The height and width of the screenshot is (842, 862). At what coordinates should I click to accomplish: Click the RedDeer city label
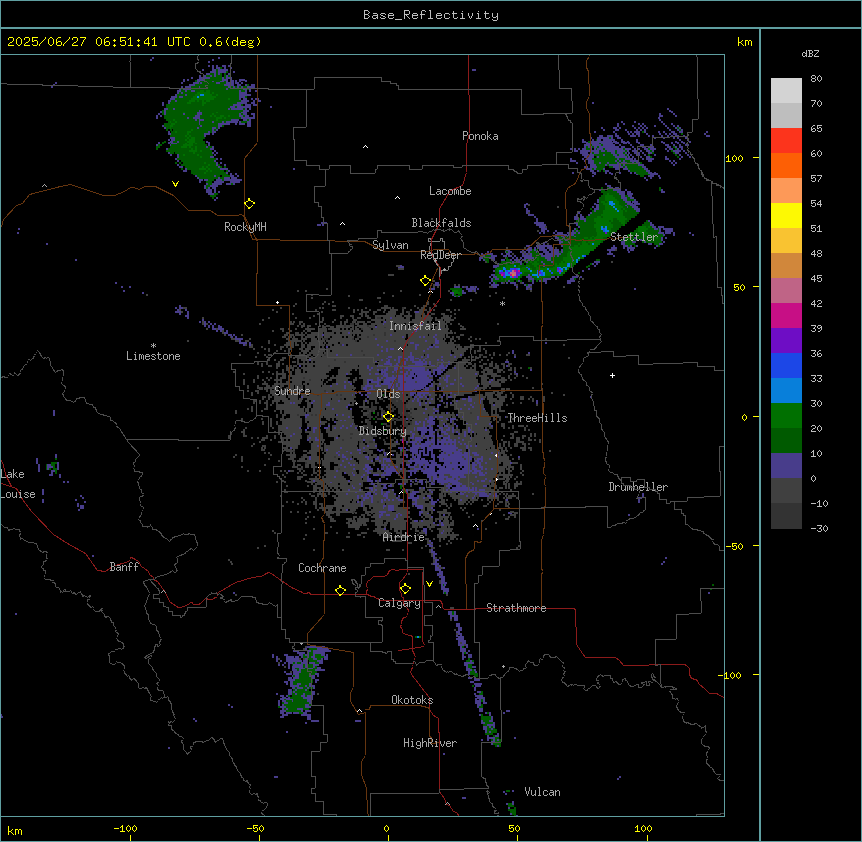point(440,255)
